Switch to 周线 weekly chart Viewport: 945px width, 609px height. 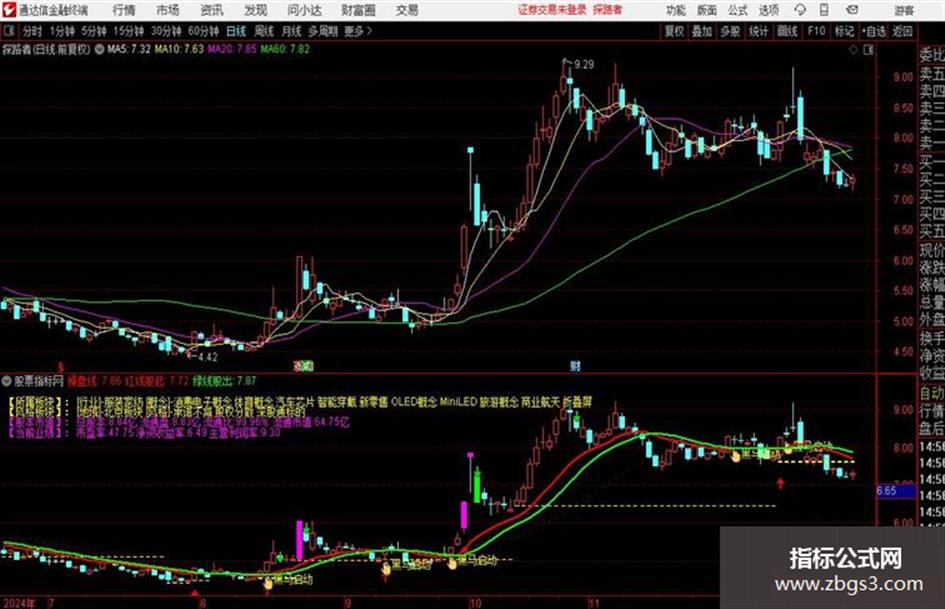coord(264,31)
